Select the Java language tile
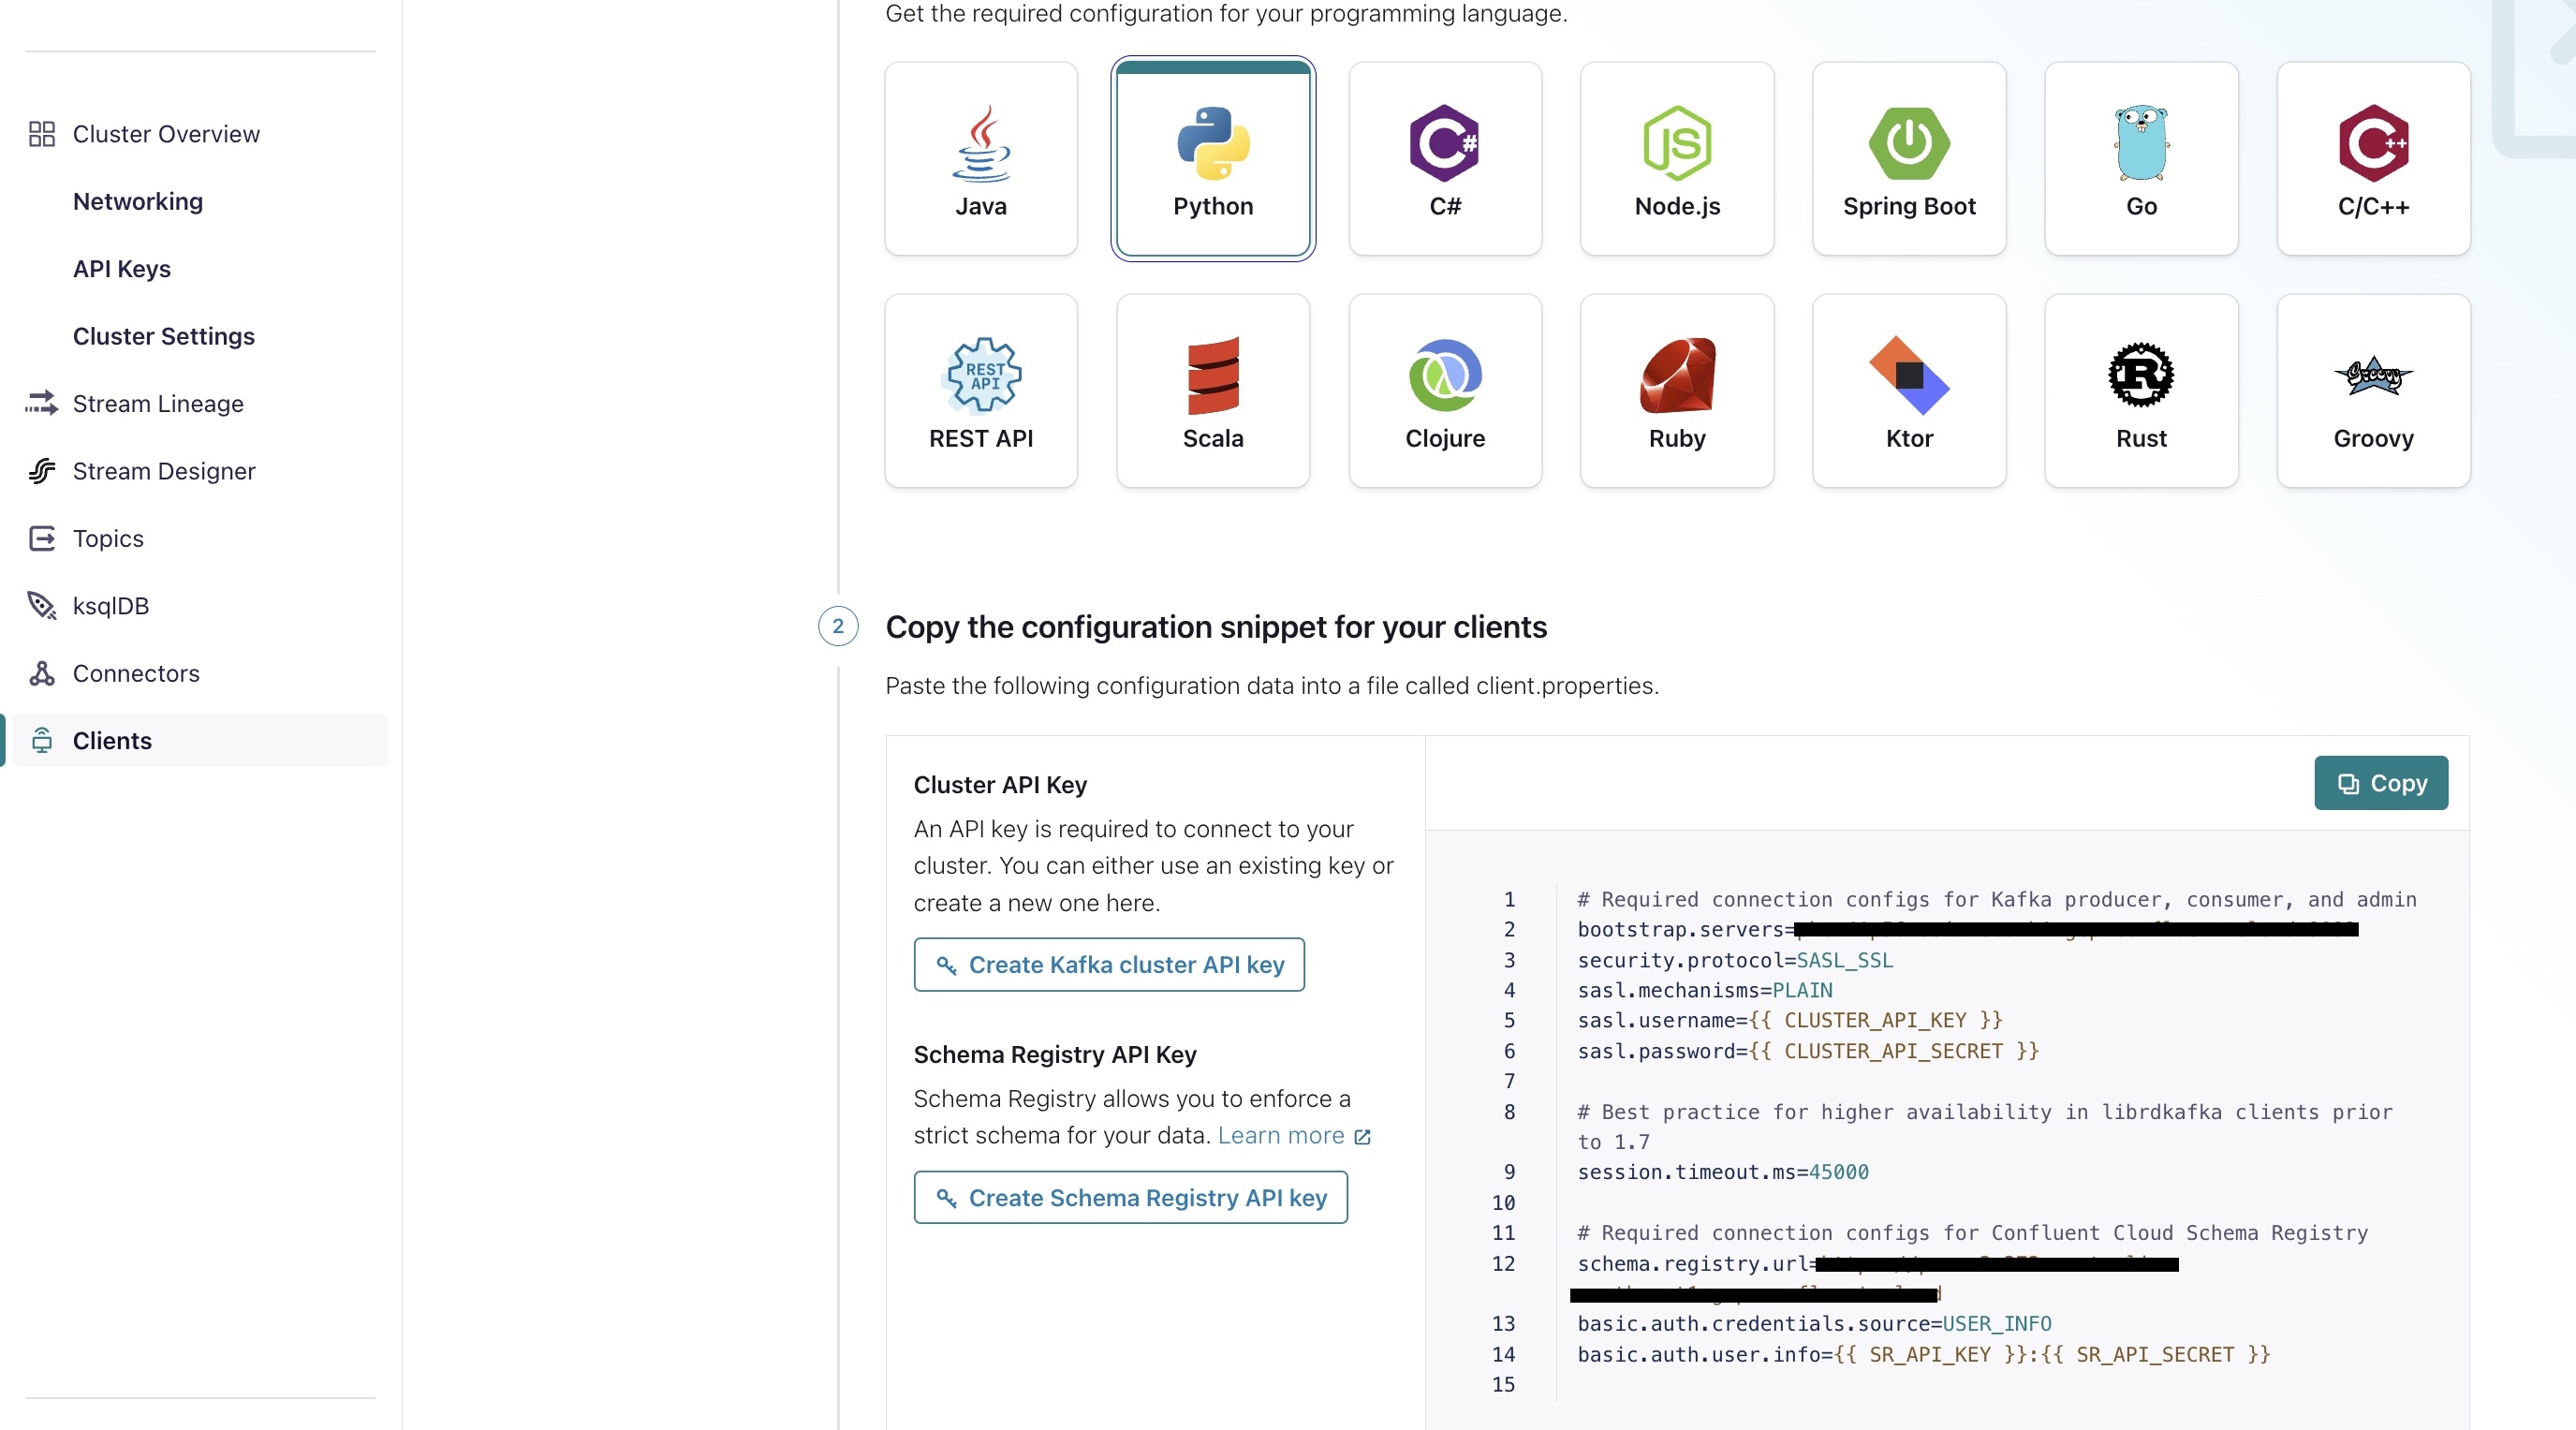The image size is (2576, 1430). click(x=980, y=160)
